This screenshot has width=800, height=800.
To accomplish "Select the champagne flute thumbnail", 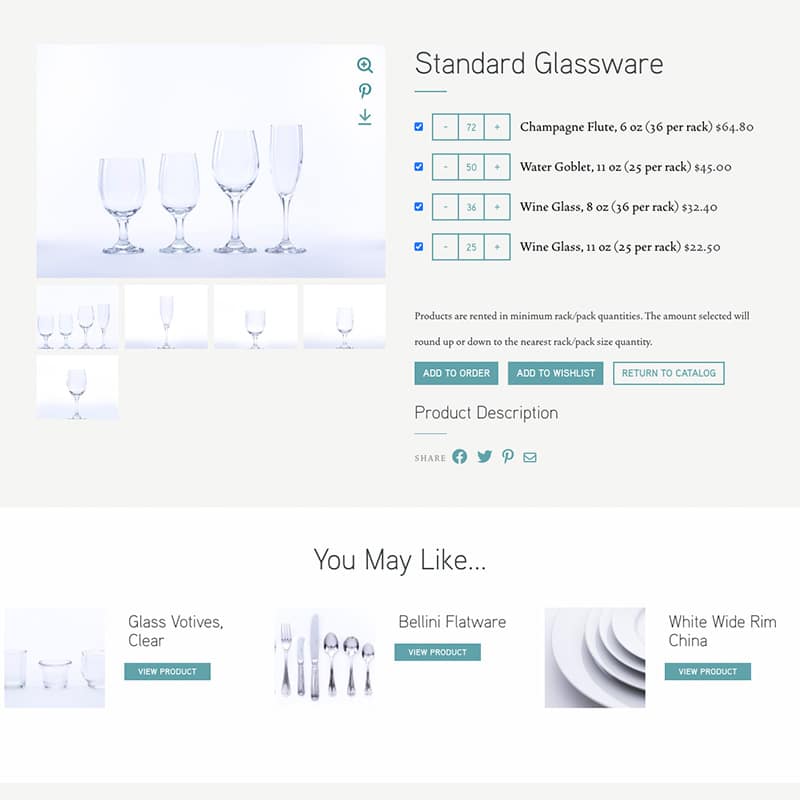I will [x=166, y=317].
